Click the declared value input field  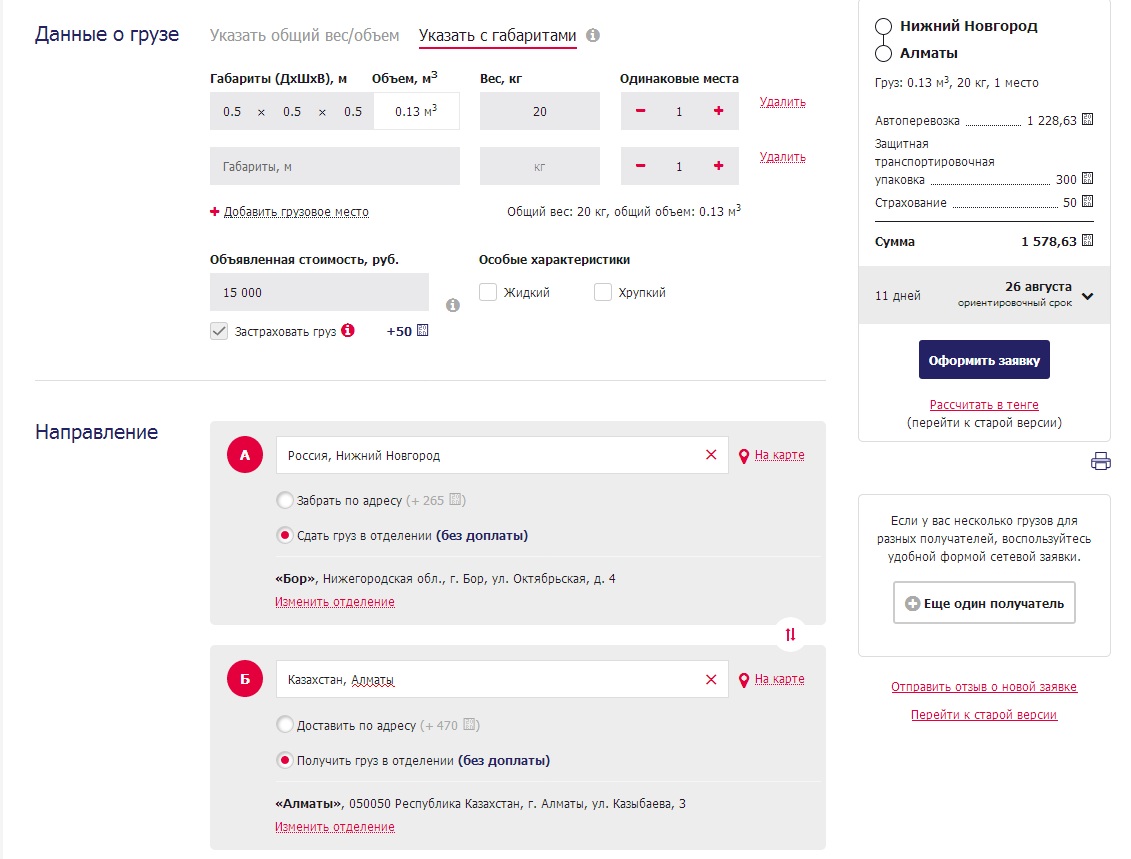coord(319,293)
